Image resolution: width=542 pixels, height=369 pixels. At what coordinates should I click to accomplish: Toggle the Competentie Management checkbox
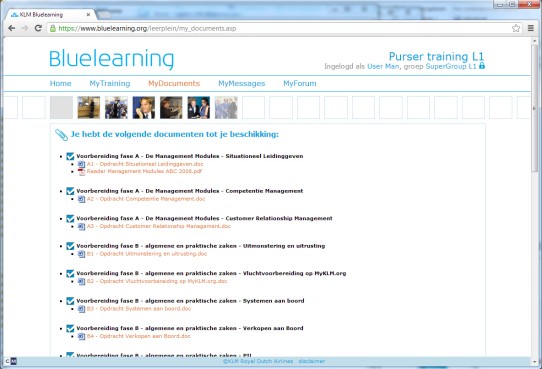[x=70, y=191]
